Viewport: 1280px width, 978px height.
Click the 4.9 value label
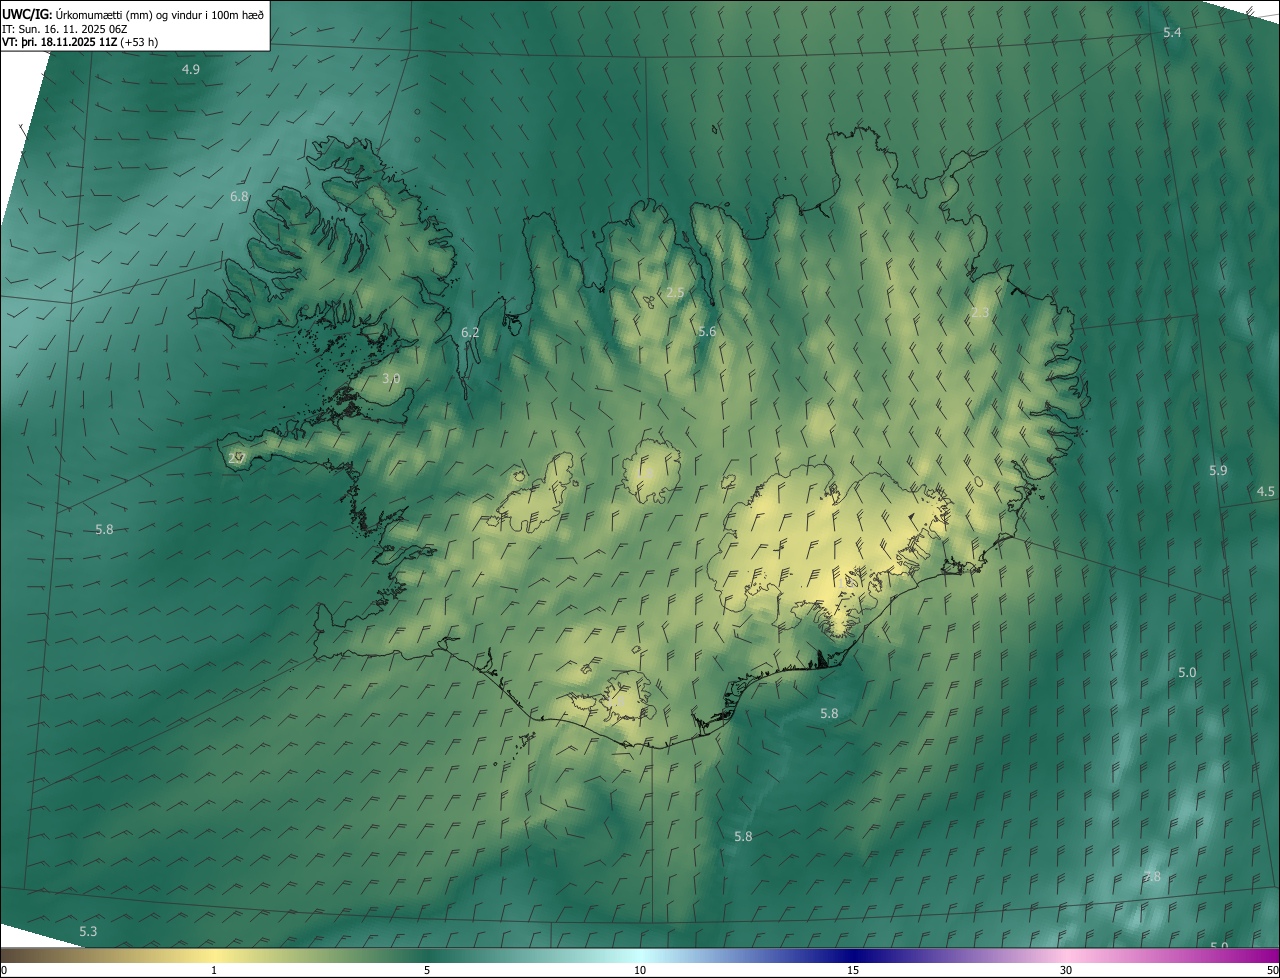pos(190,69)
